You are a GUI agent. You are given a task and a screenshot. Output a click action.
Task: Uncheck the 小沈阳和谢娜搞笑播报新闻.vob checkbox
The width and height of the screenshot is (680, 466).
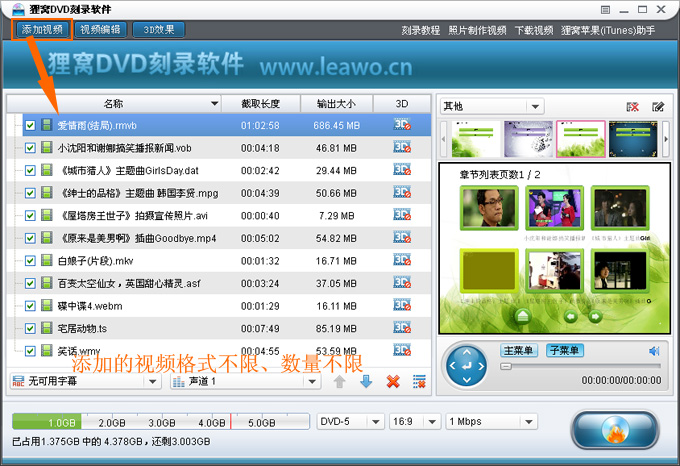coord(30,148)
